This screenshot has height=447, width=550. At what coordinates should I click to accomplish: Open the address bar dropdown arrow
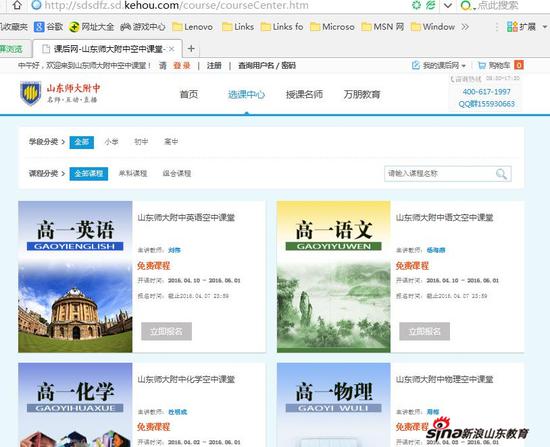[x=448, y=5]
